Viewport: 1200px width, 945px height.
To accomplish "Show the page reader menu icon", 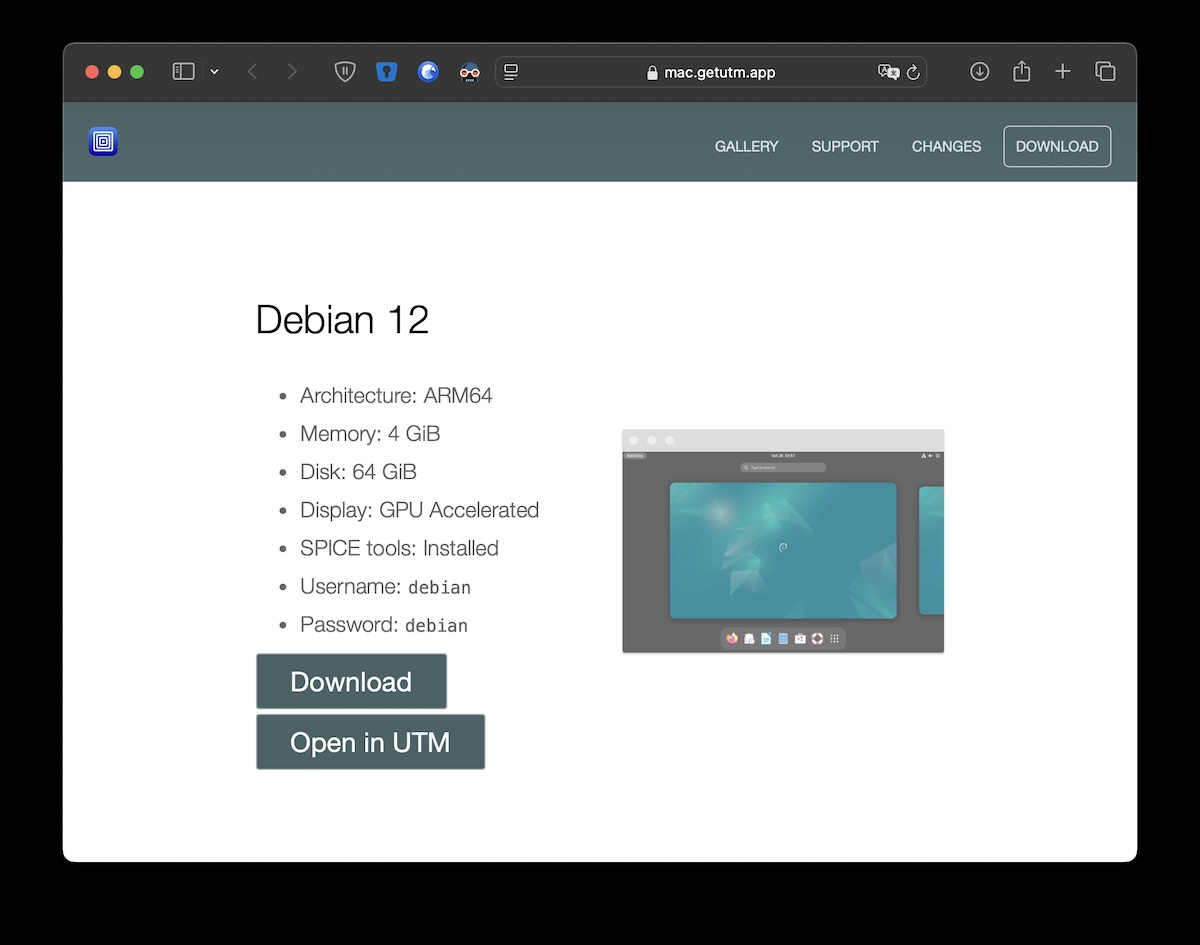I will [x=511, y=72].
